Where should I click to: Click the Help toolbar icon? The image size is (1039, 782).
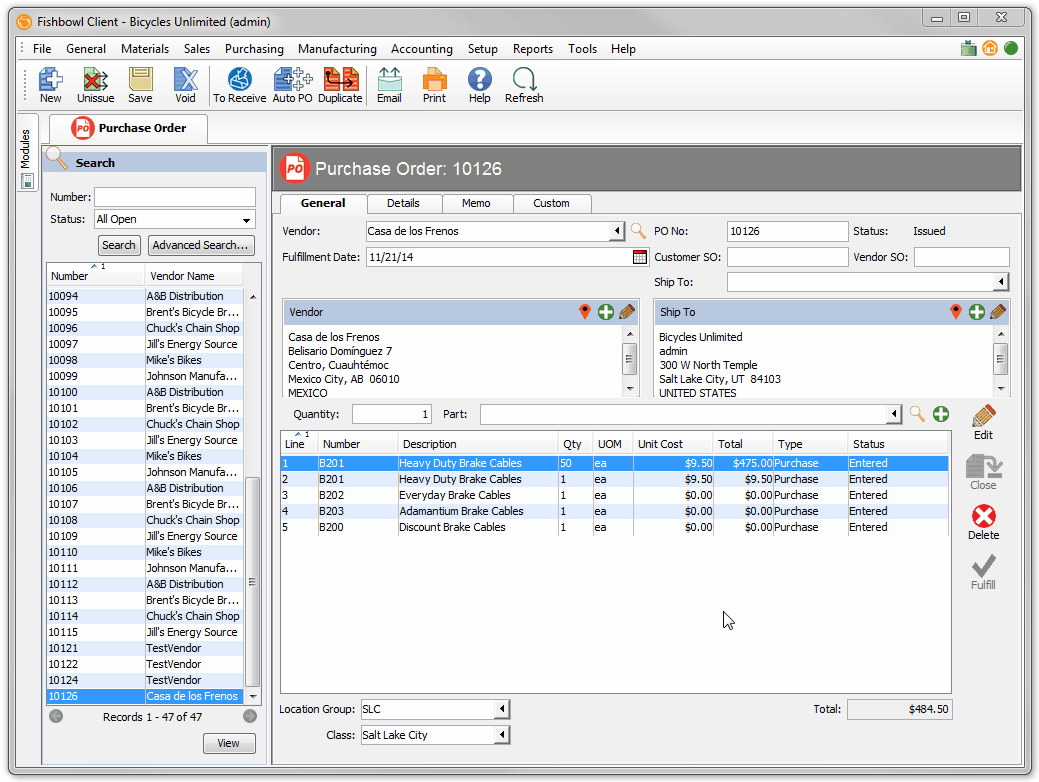coord(480,85)
